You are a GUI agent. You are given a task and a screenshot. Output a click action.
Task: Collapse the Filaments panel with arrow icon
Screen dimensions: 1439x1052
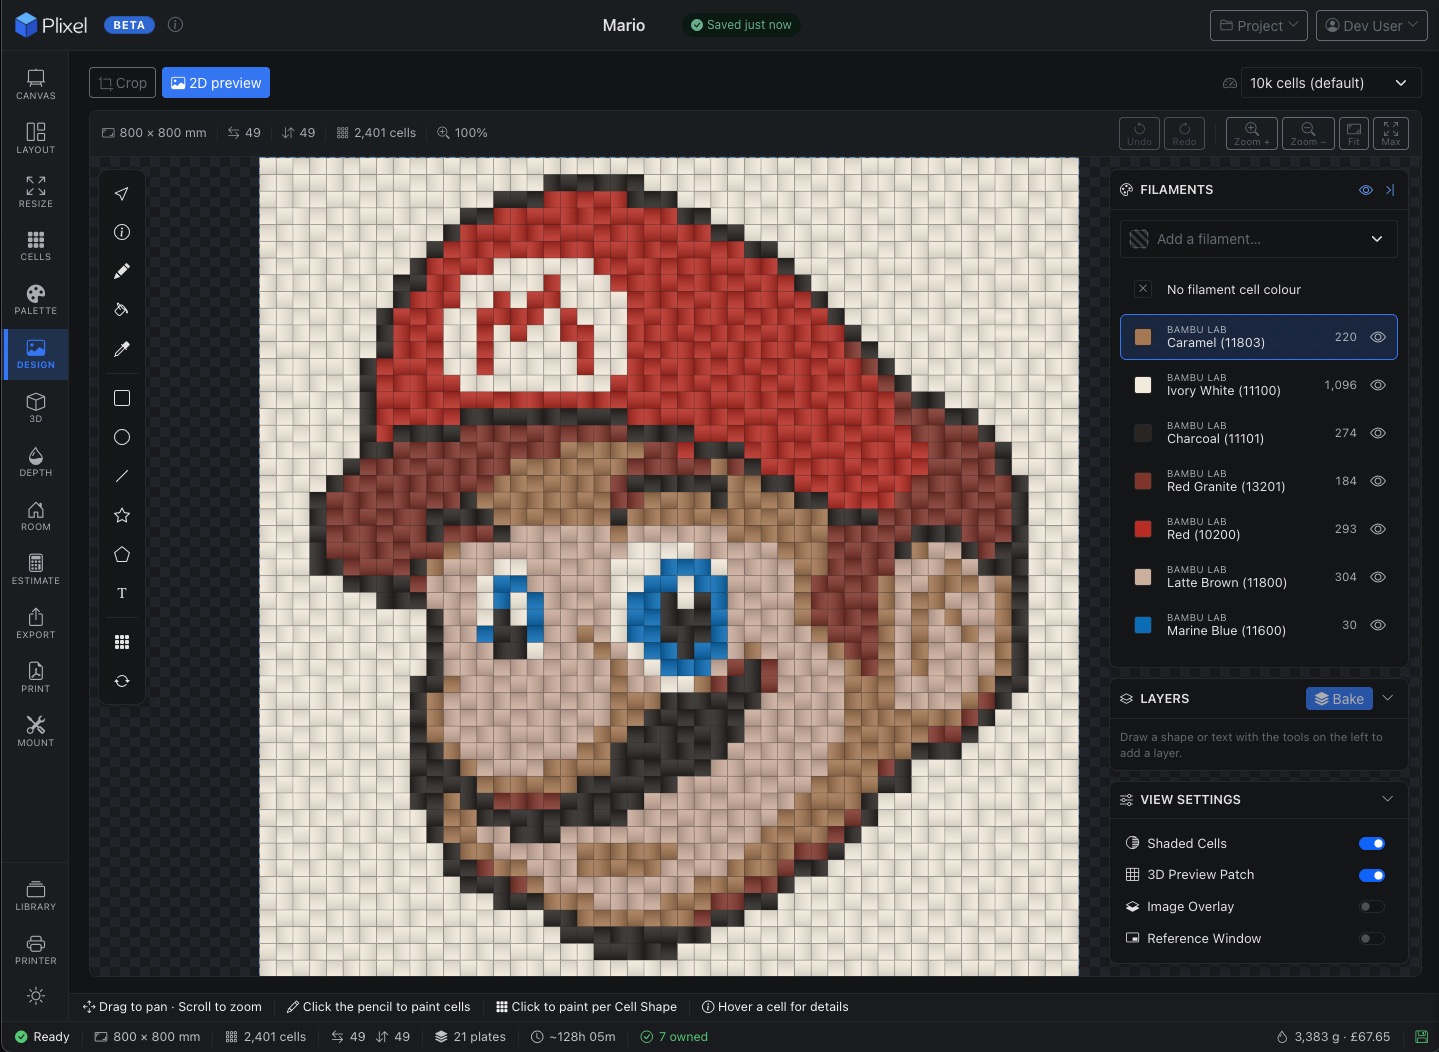[1390, 190]
